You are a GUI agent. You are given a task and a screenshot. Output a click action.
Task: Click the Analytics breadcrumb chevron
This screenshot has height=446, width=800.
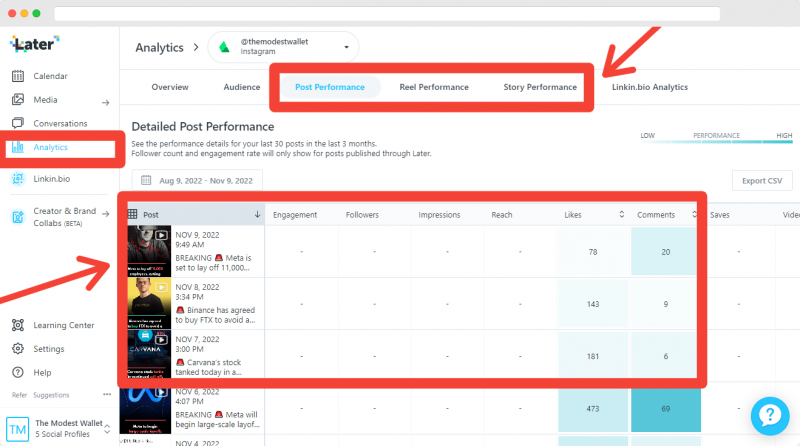(x=196, y=47)
